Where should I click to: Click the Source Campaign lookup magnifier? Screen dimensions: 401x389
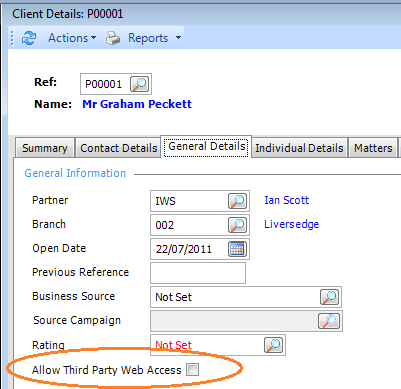click(329, 321)
